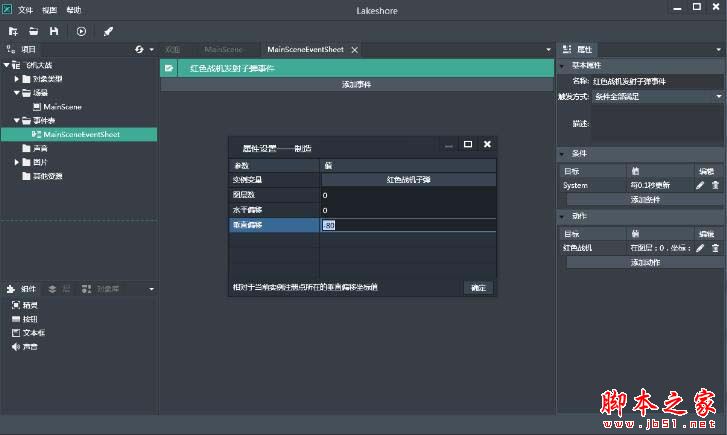Screen dimensions: 727x435
Task: Click the trash icon in System condition row
Action: click(715, 186)
